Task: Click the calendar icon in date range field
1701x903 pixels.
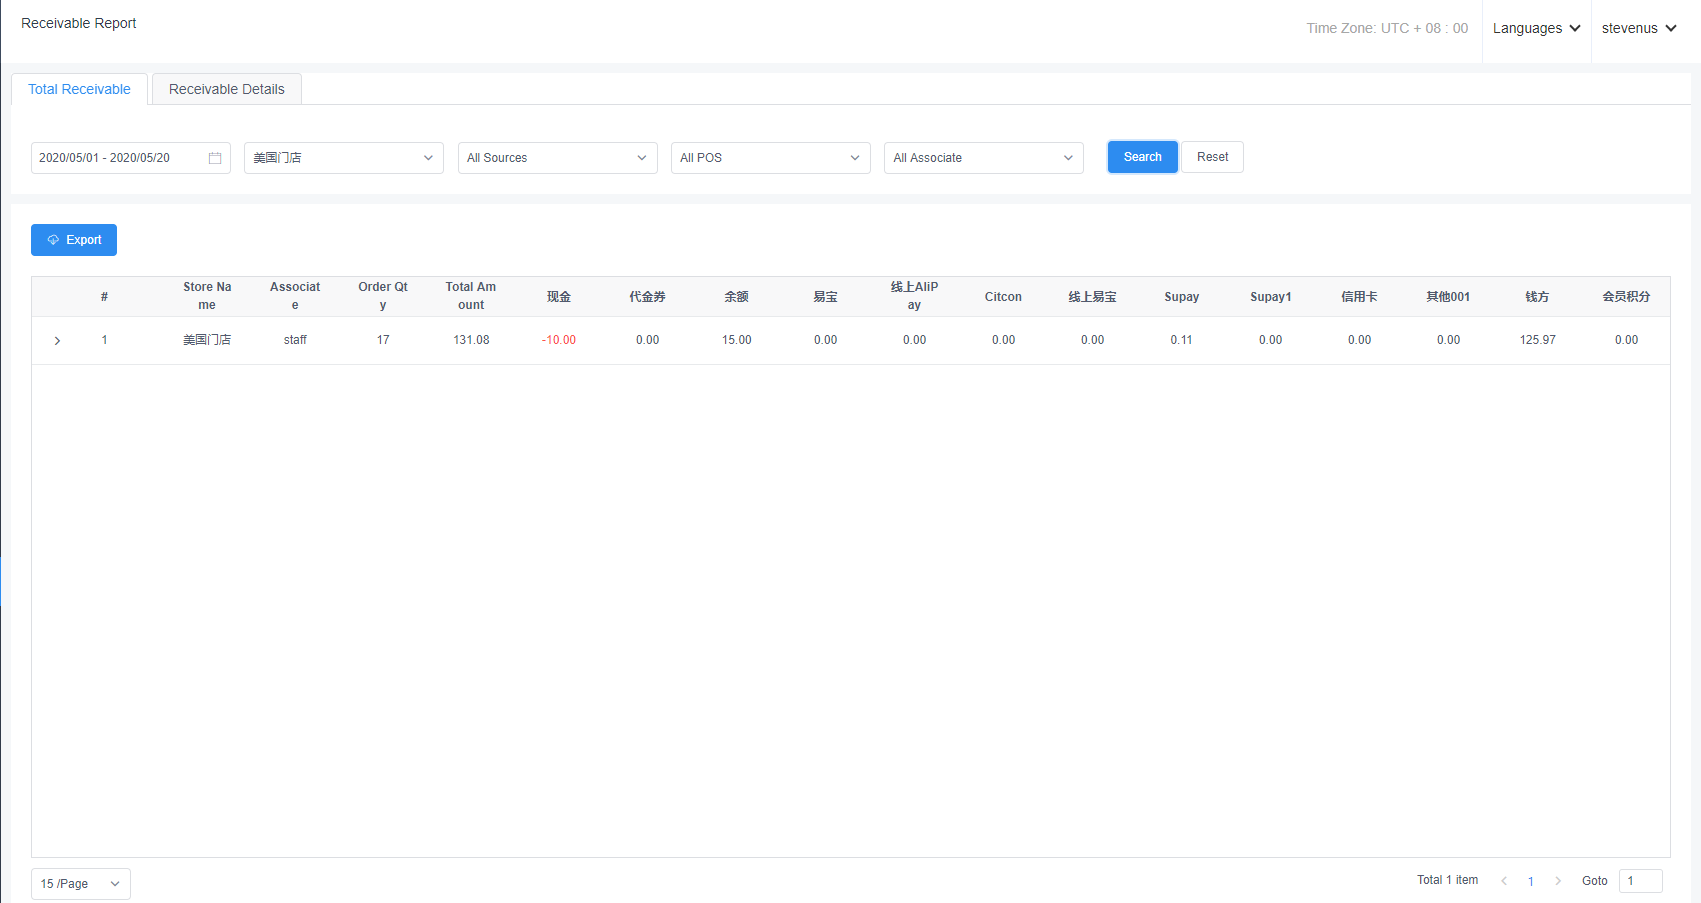Action: tap(215, 158)
